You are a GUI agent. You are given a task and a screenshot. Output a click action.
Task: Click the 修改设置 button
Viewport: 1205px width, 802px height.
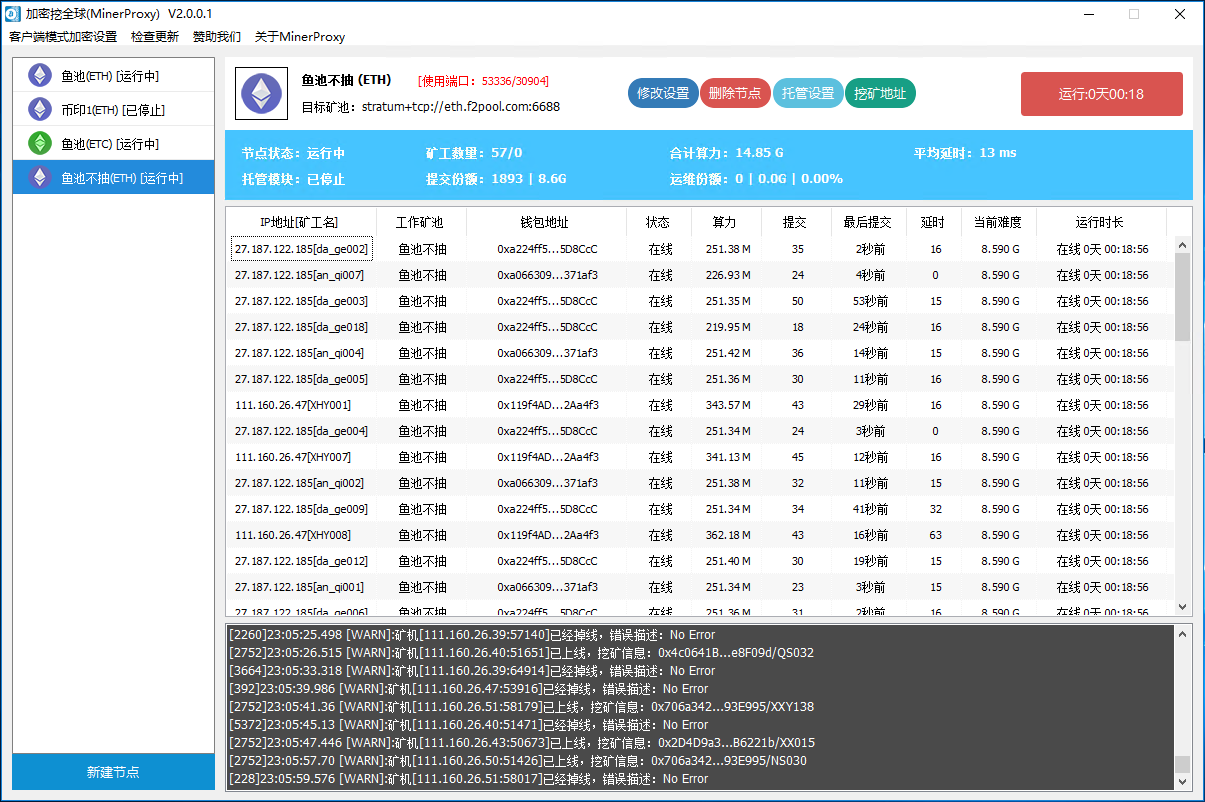[x=663, y=93]
